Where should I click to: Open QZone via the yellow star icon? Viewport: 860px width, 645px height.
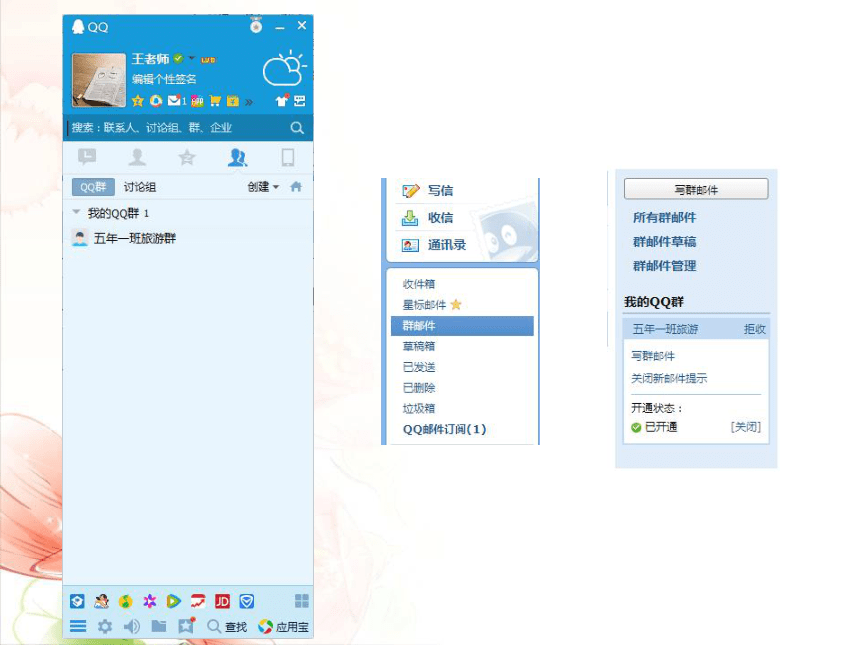click(138, 101)
